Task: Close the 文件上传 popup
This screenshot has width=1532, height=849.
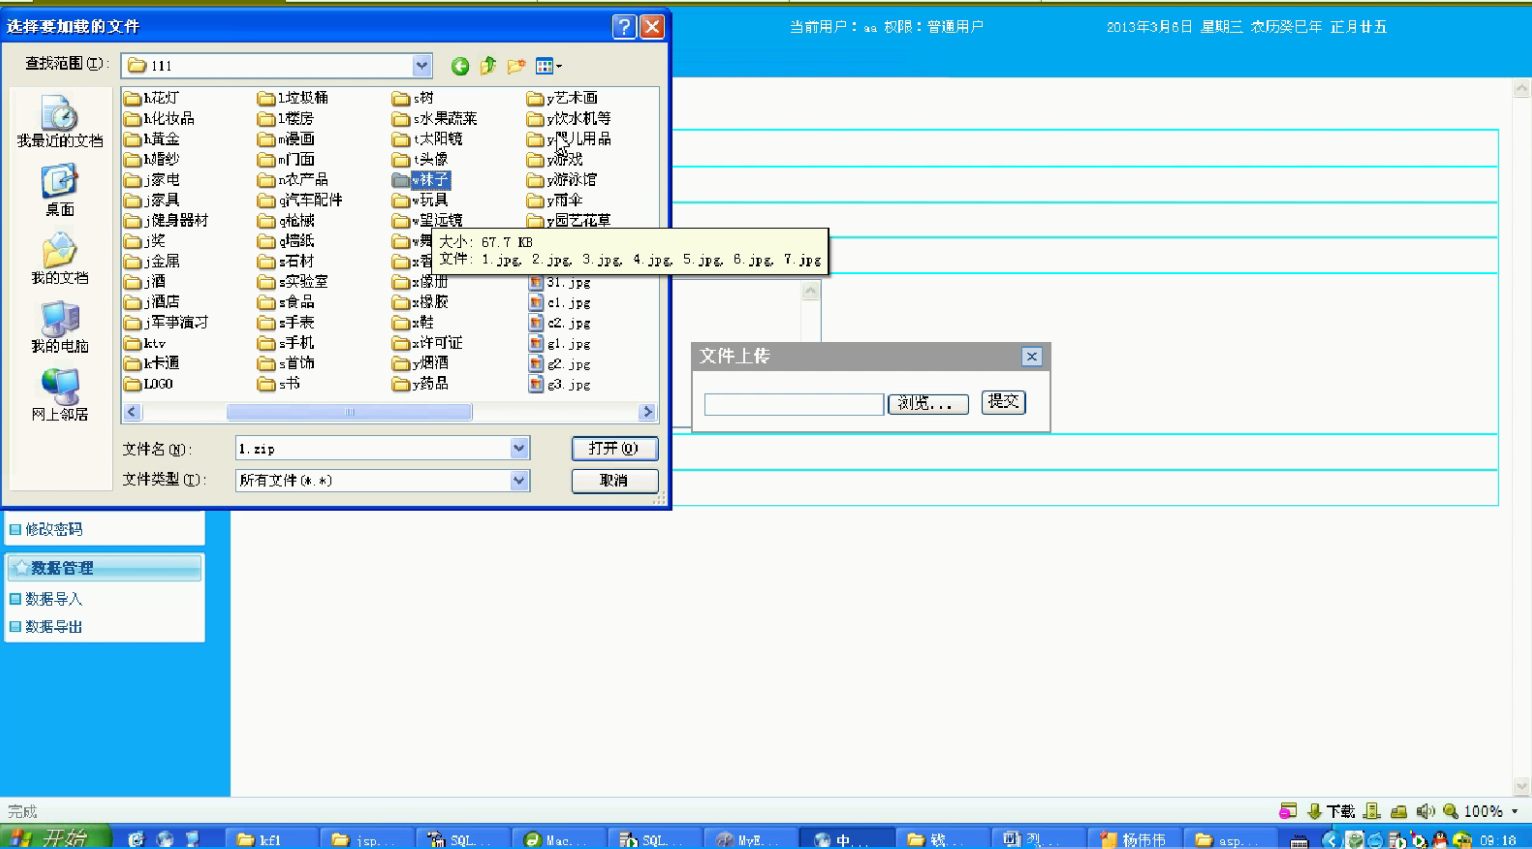Action: [x=1032, y=357]
